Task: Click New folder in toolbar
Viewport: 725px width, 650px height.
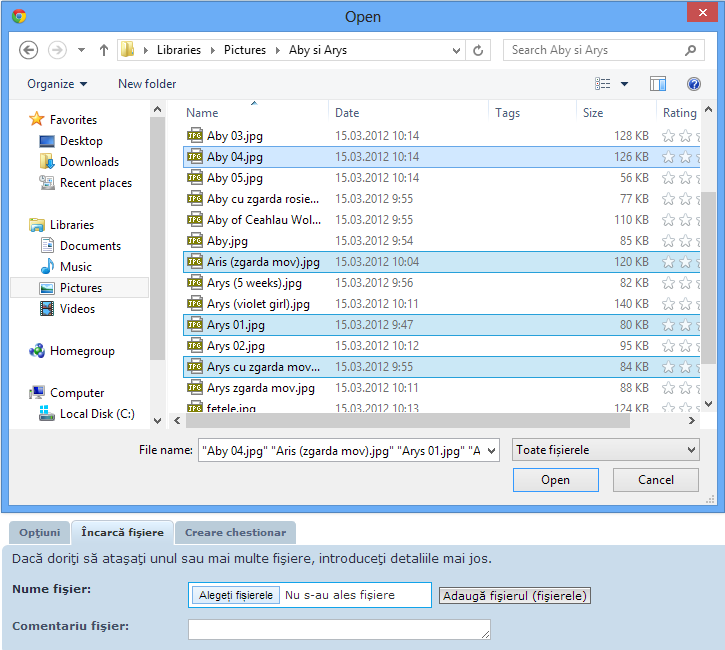Action: [x=147, y=84]
